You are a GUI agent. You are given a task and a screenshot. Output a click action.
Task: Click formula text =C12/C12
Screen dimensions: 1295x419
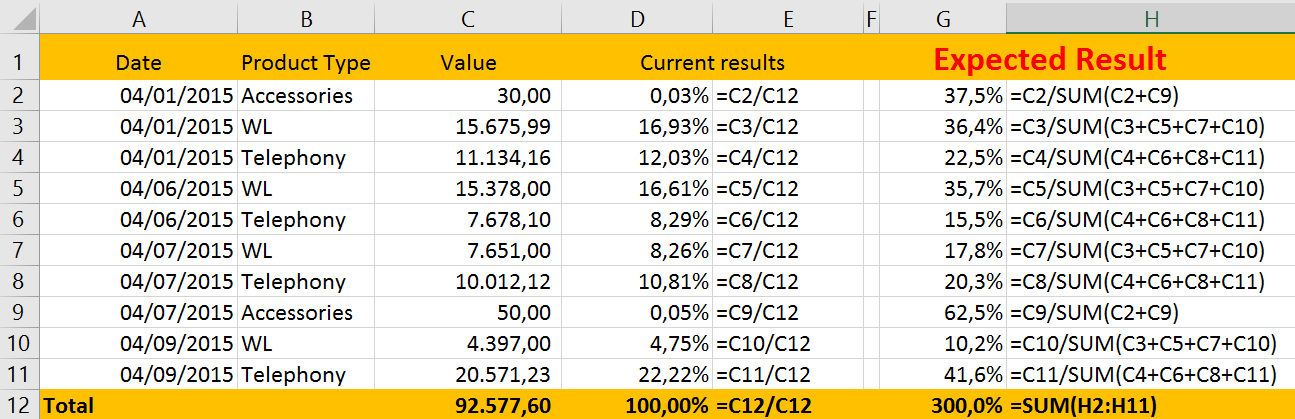[764, 405]
